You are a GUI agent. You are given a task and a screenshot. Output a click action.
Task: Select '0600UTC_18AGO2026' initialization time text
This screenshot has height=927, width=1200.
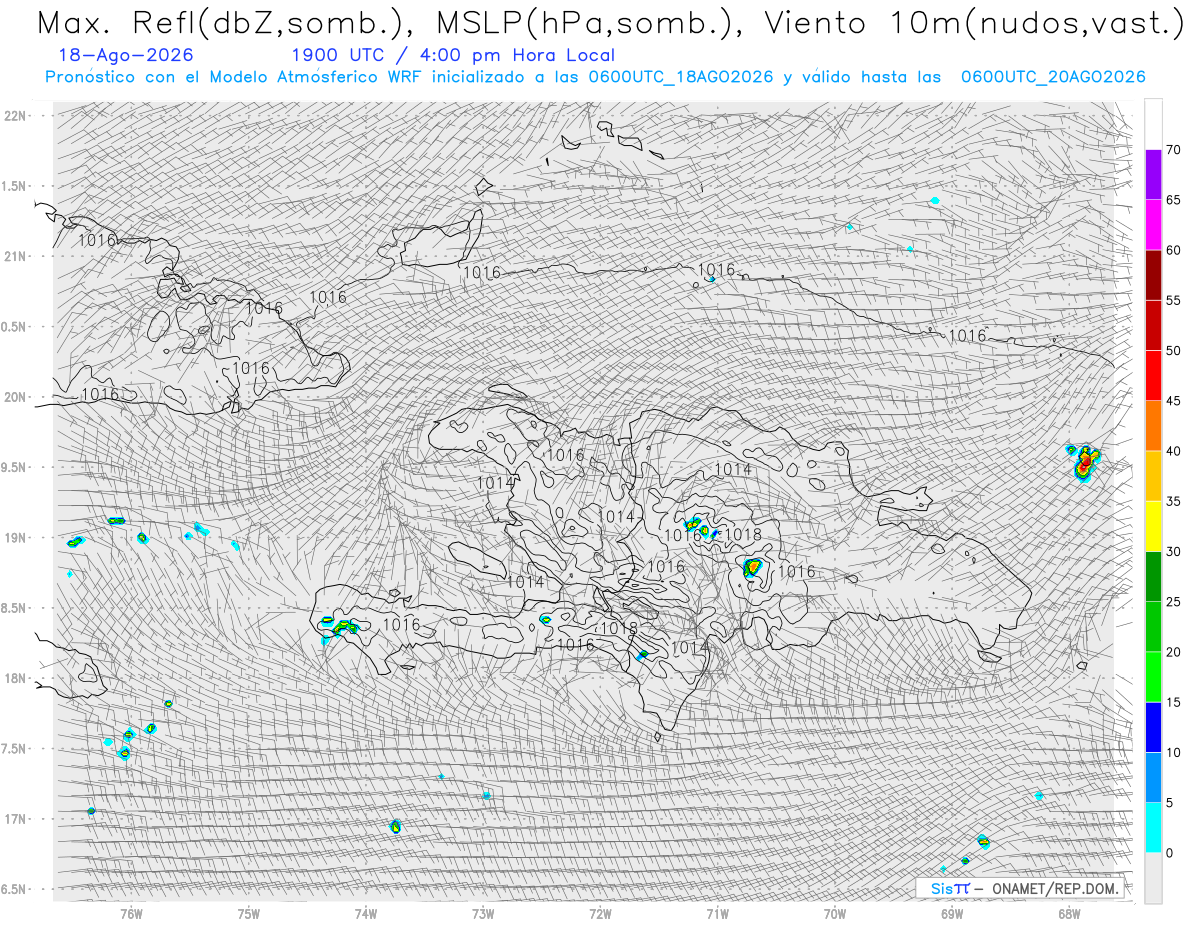[681, 77]
